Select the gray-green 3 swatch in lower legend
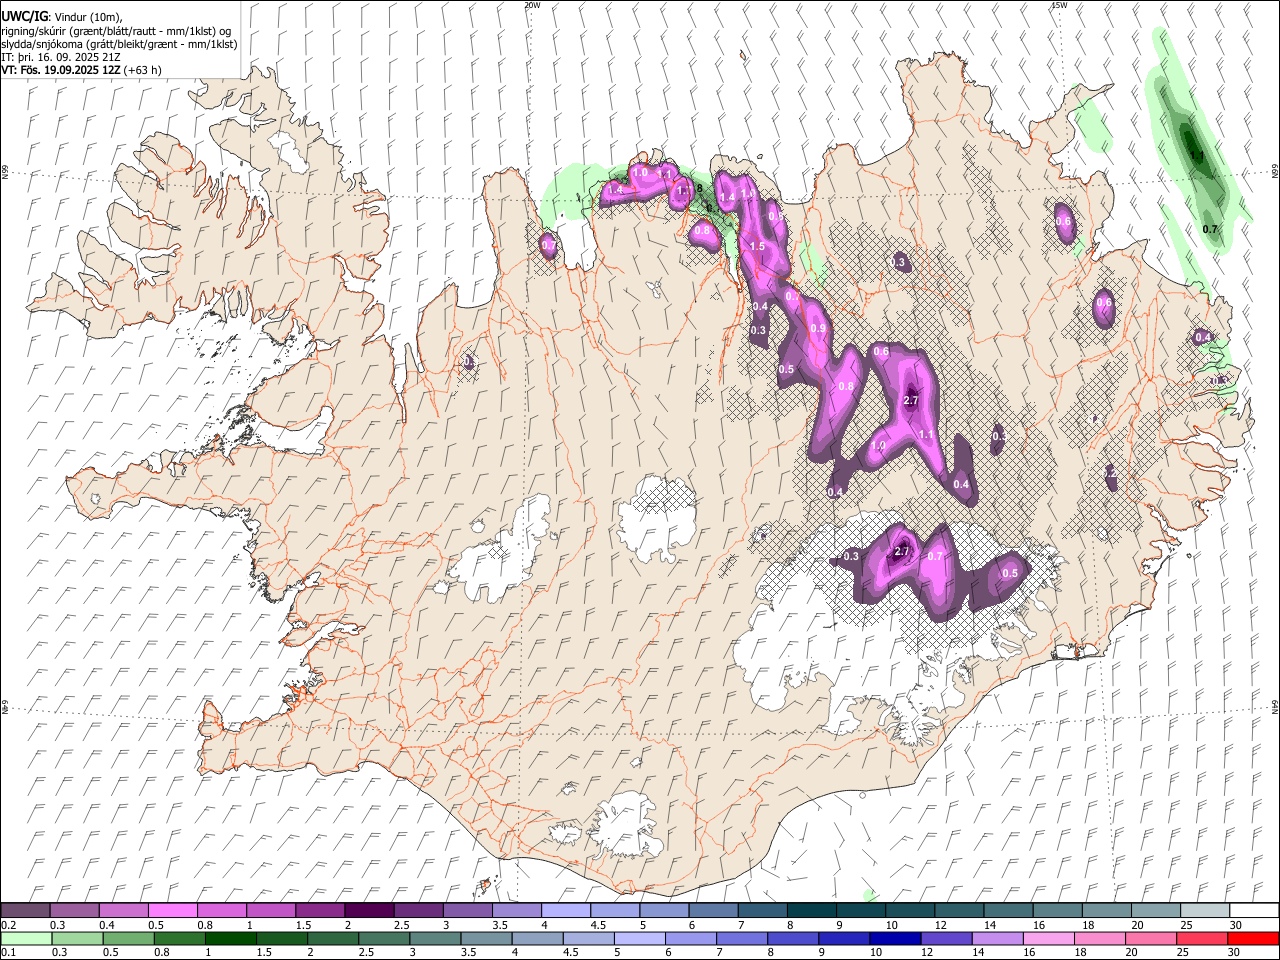The width and height of the screenshot is (1280, 960). (435, 939)
